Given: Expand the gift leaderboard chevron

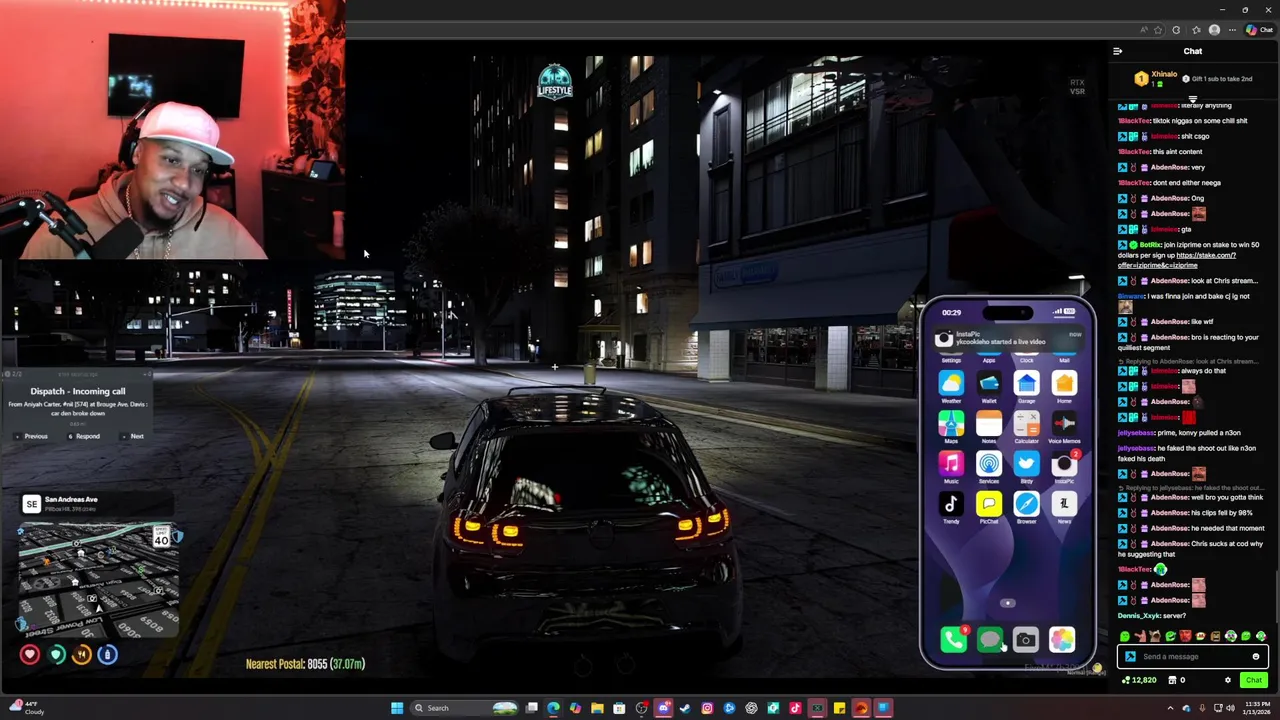Looking at the screenshot, I should 1192,99.
